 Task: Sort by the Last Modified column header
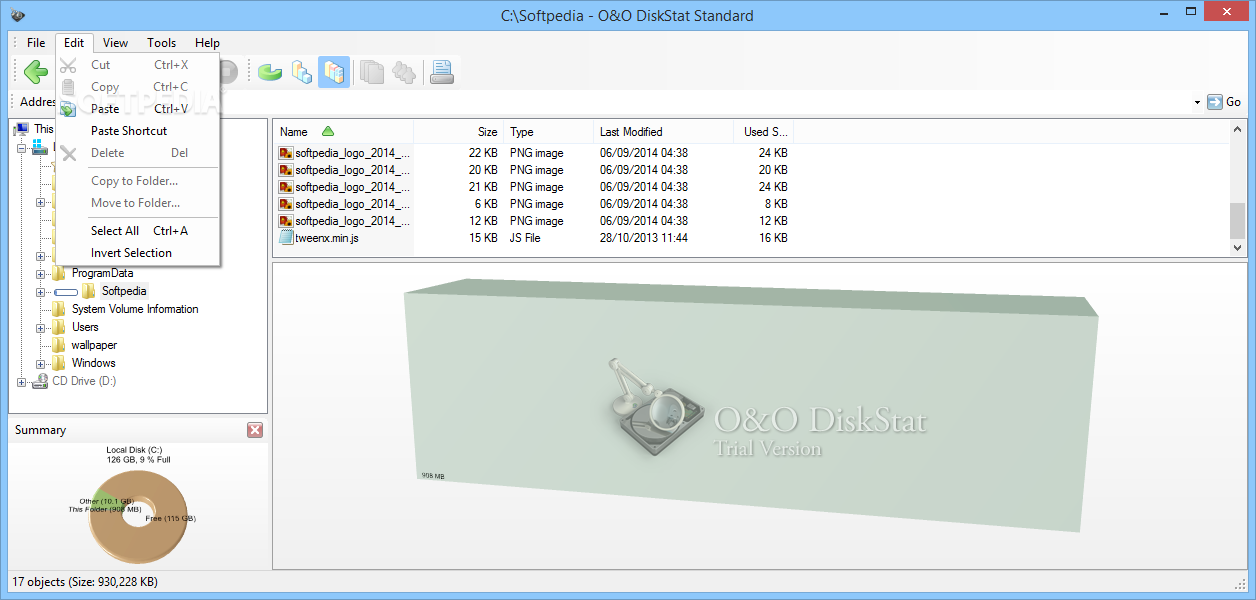click(663, 132)
